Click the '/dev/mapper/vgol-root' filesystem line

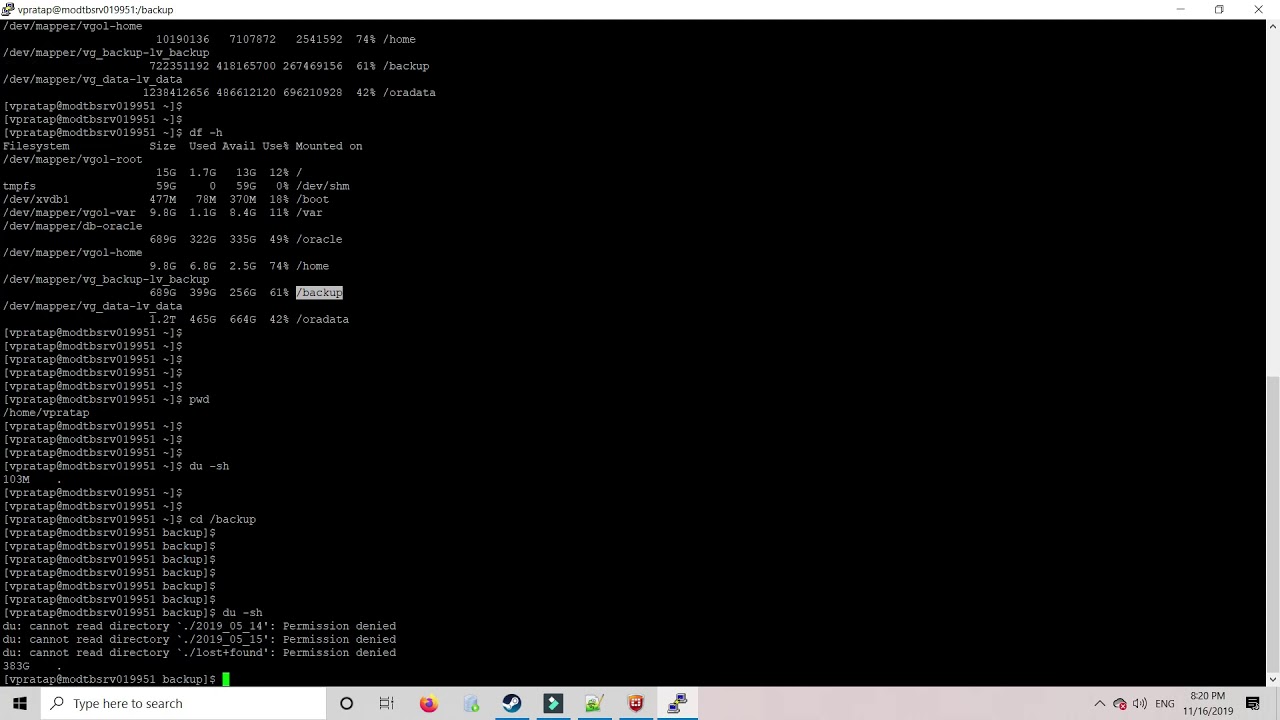(72, 159)
